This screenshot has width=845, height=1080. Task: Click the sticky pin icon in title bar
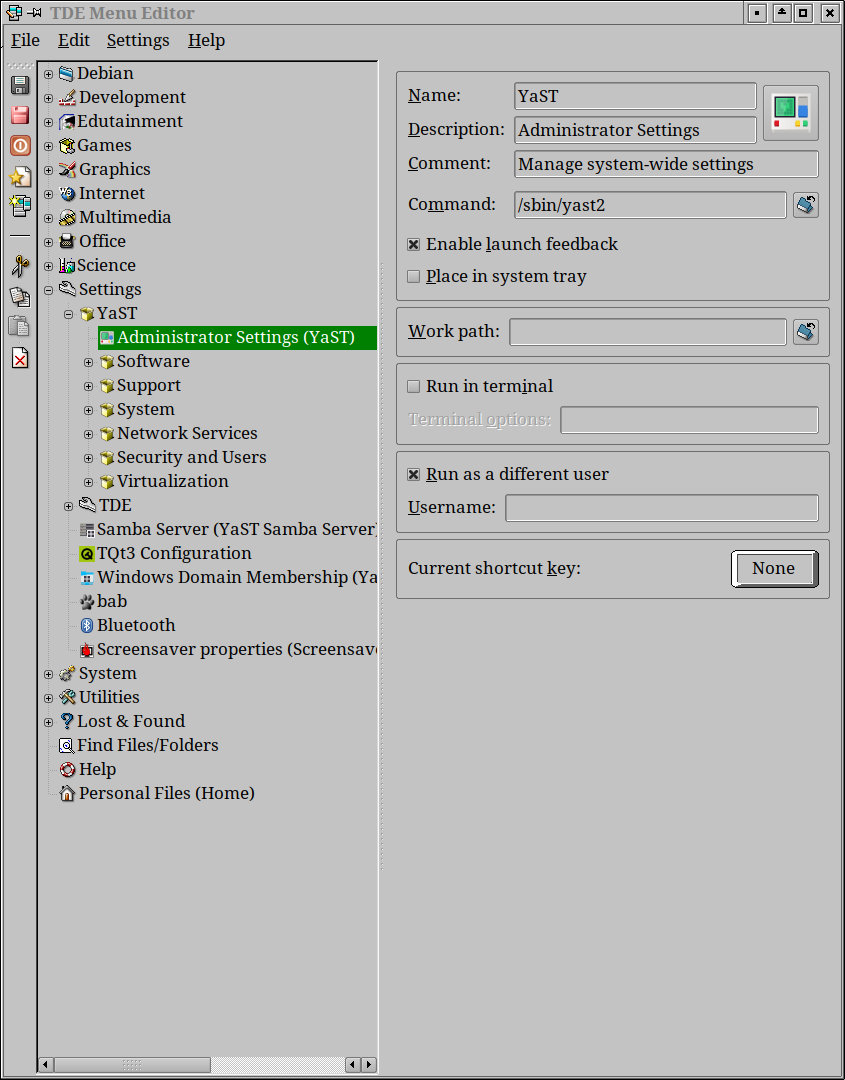tap(34, 12)
